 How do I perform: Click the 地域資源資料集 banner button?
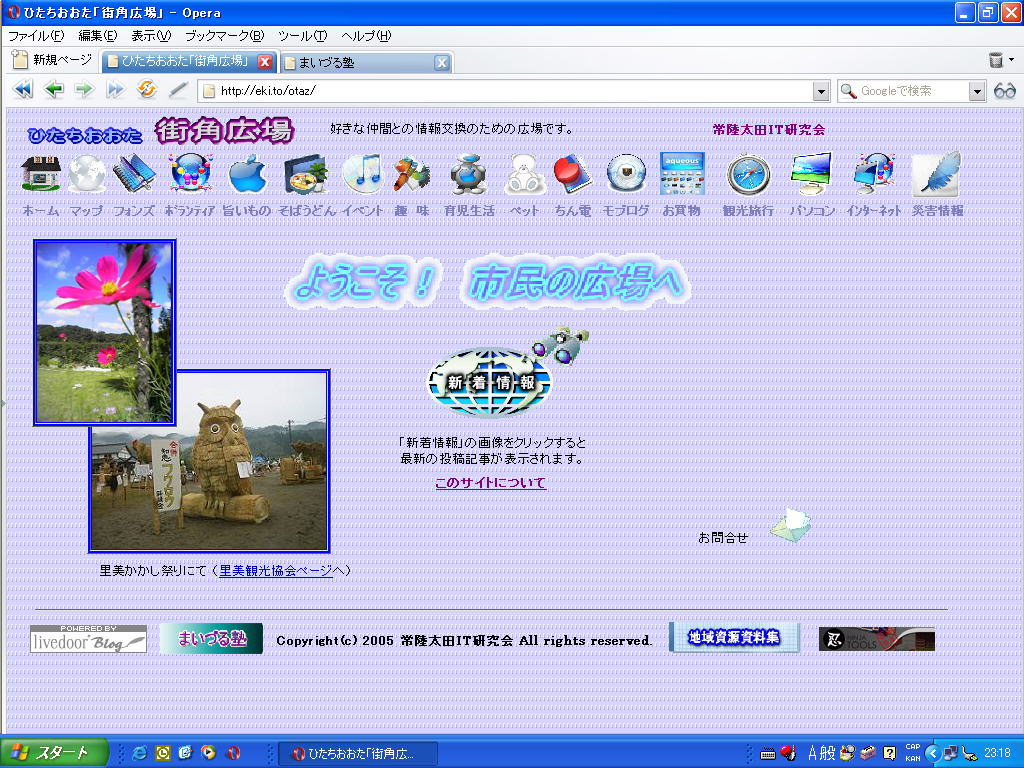(x=734, y=637)
